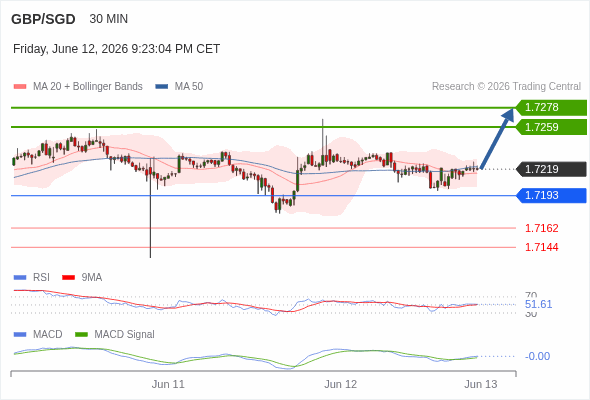Click the 1.7259 resistance price tag

coord(551,127)
